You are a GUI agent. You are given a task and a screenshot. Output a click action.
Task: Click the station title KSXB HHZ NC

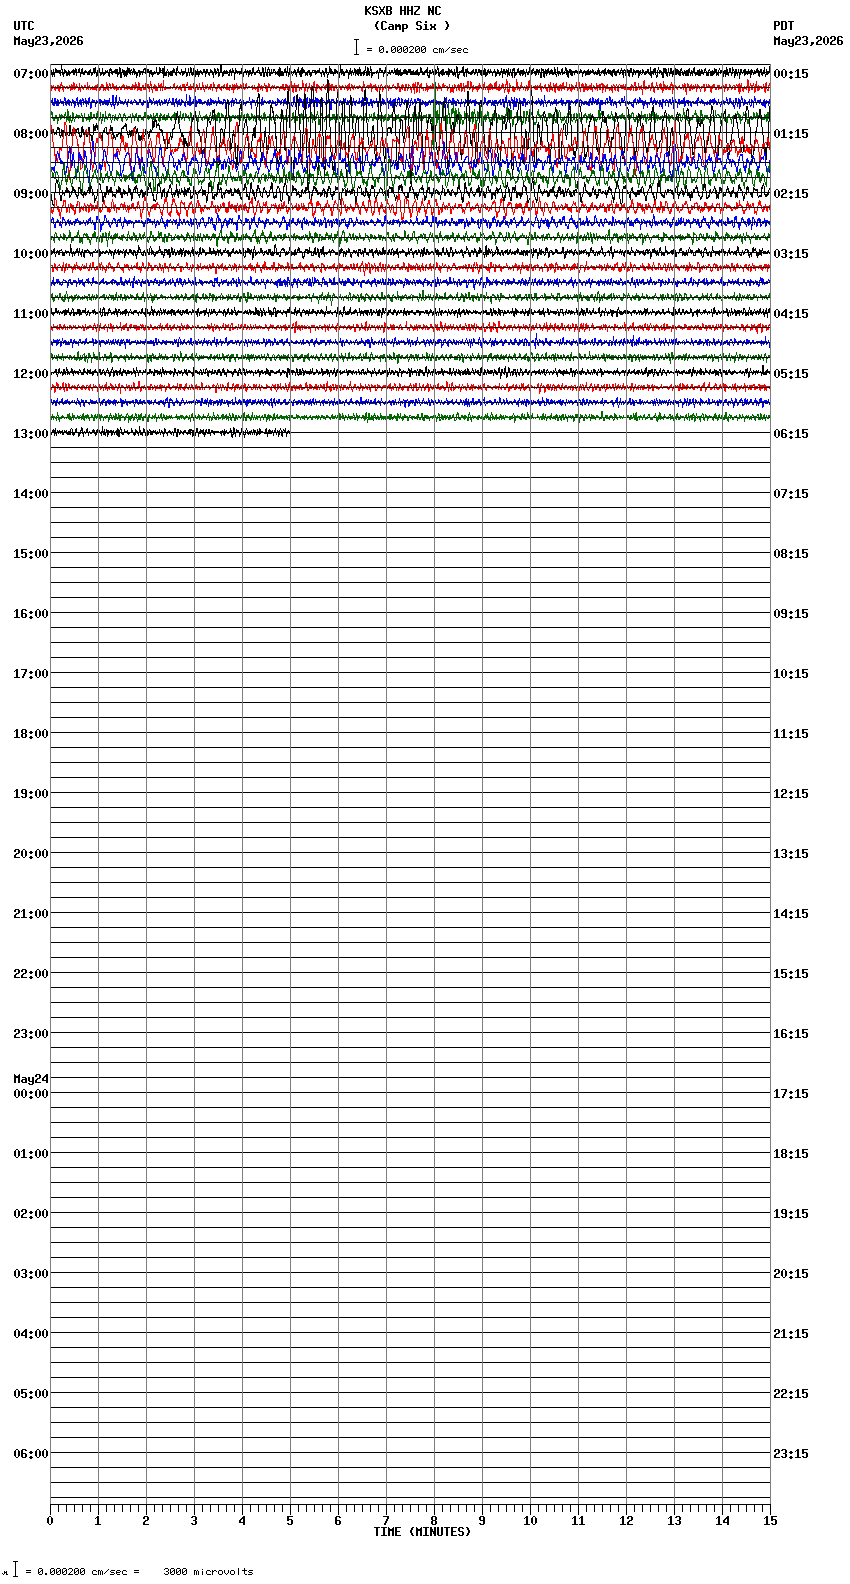[402, 11]
